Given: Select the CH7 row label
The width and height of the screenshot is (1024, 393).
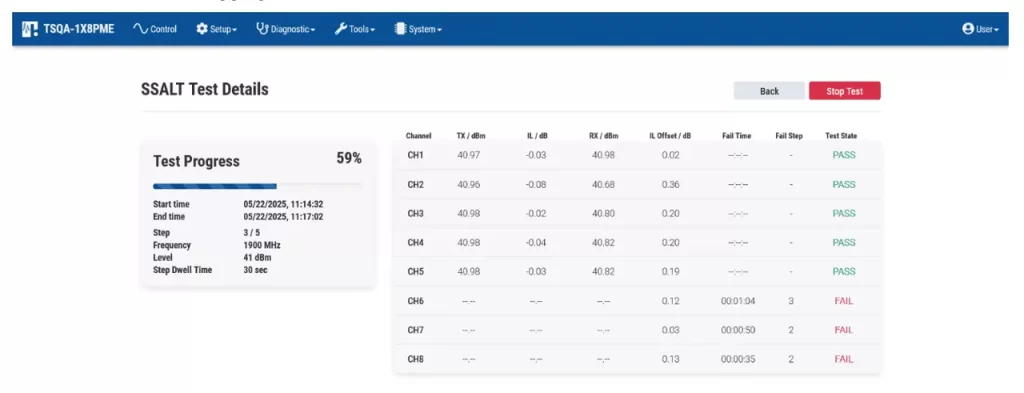Looking at the screenshot, I should point(416,330).
